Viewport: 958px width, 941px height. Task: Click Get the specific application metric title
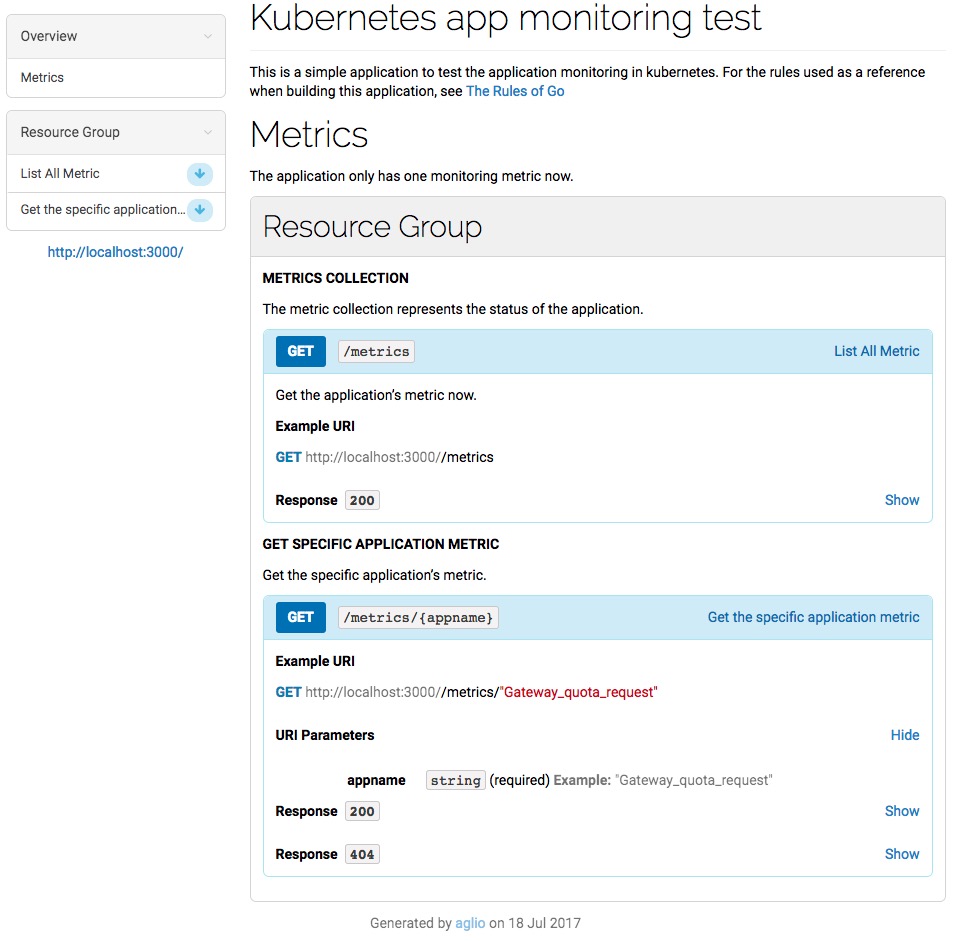813,617
